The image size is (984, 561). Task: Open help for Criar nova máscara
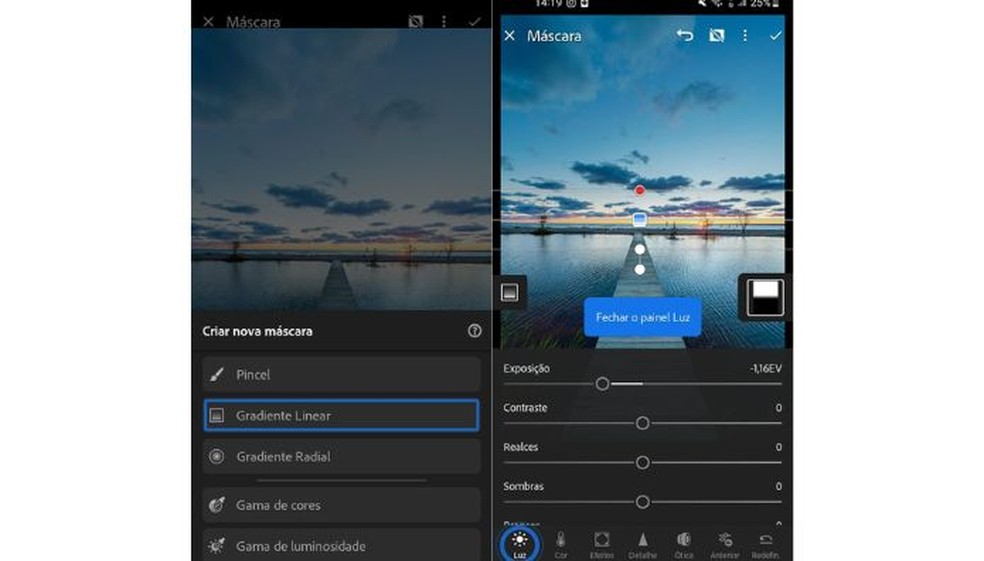pos(474,331)
